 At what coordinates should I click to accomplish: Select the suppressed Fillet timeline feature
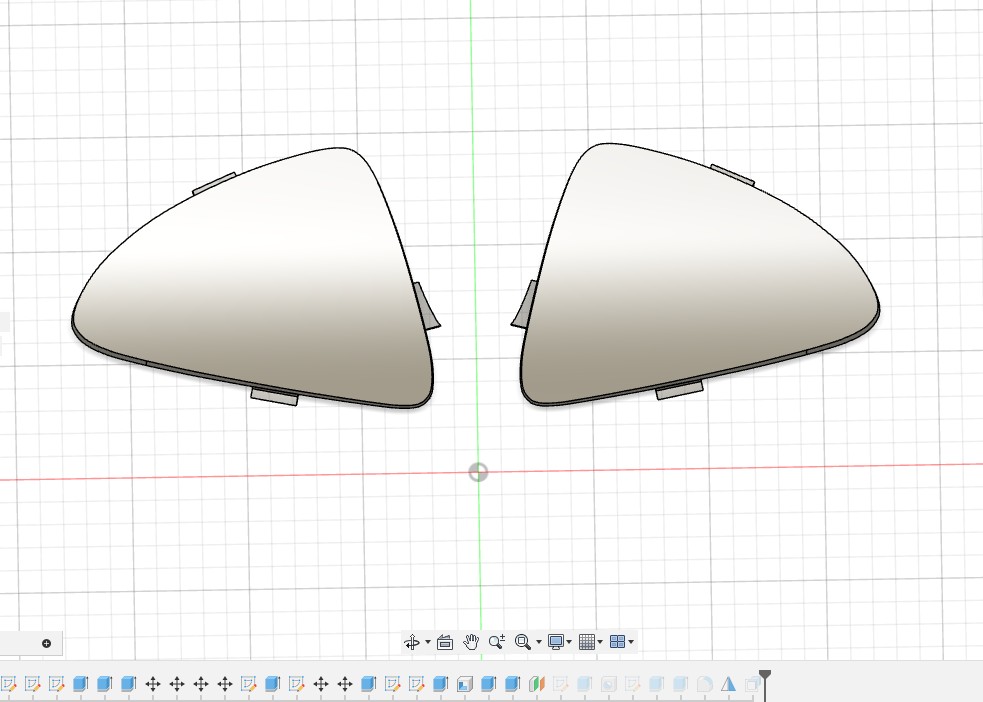pyautogui.click(x=705, y=683)
